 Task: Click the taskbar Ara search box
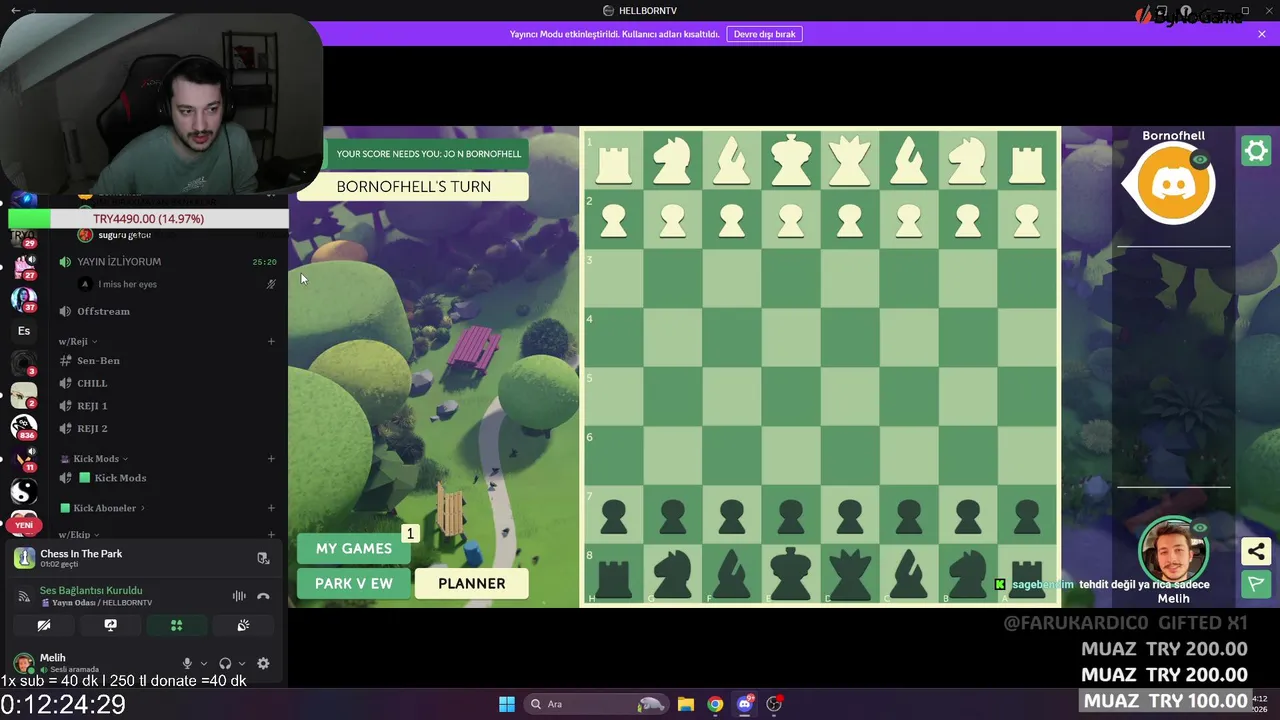click(595, 704)
